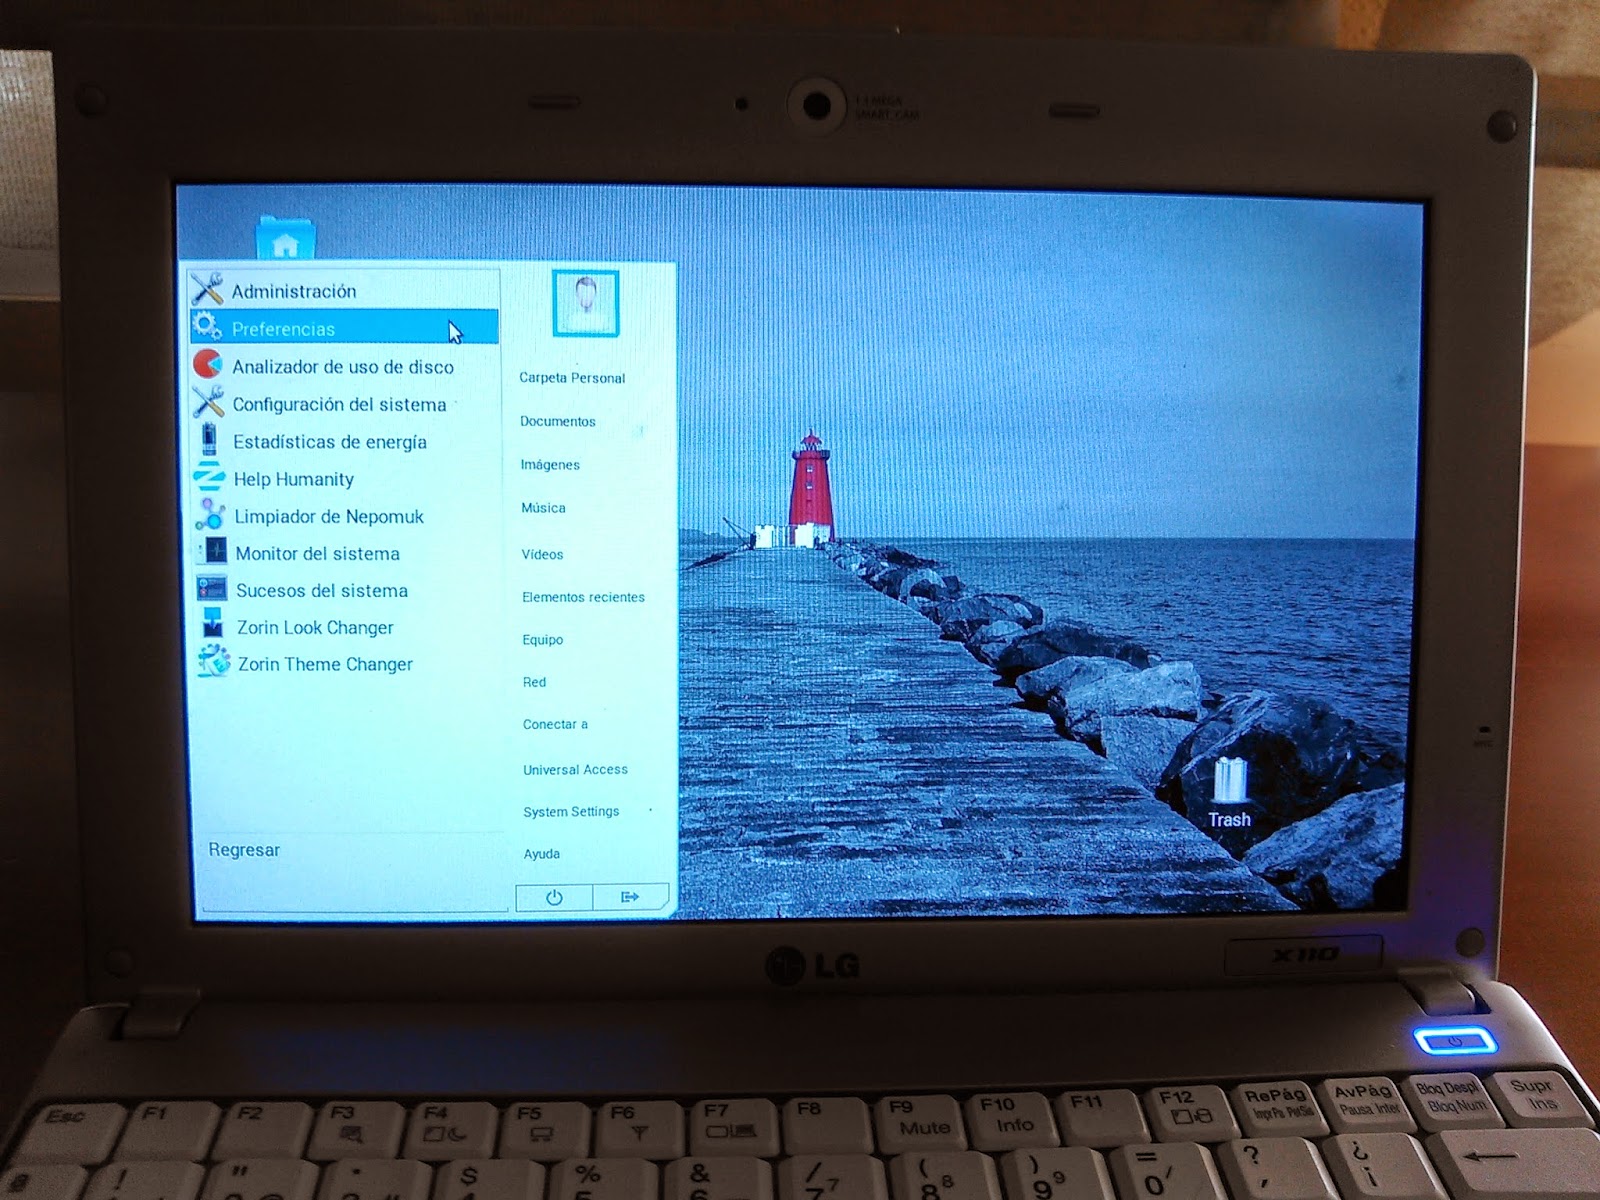Image resolution: width=1600 pixels, height=1200 pixels.
Task: Select the Trash desktop icon
Action: coord(1229,794)
